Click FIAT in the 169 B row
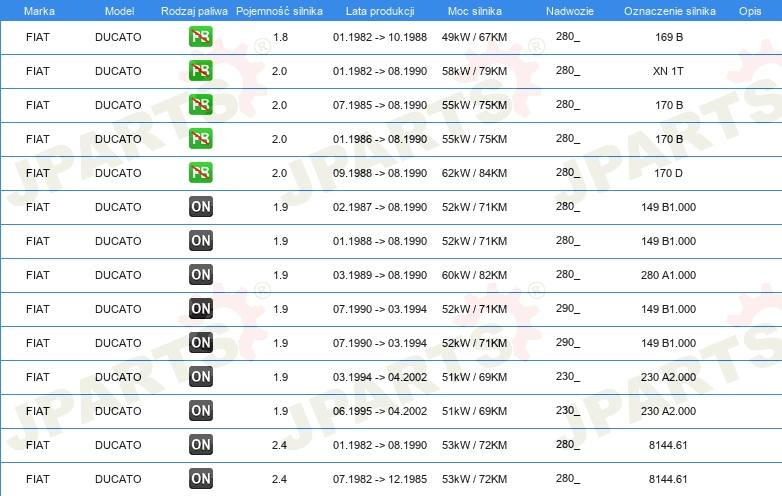 (x=38, y=37)
